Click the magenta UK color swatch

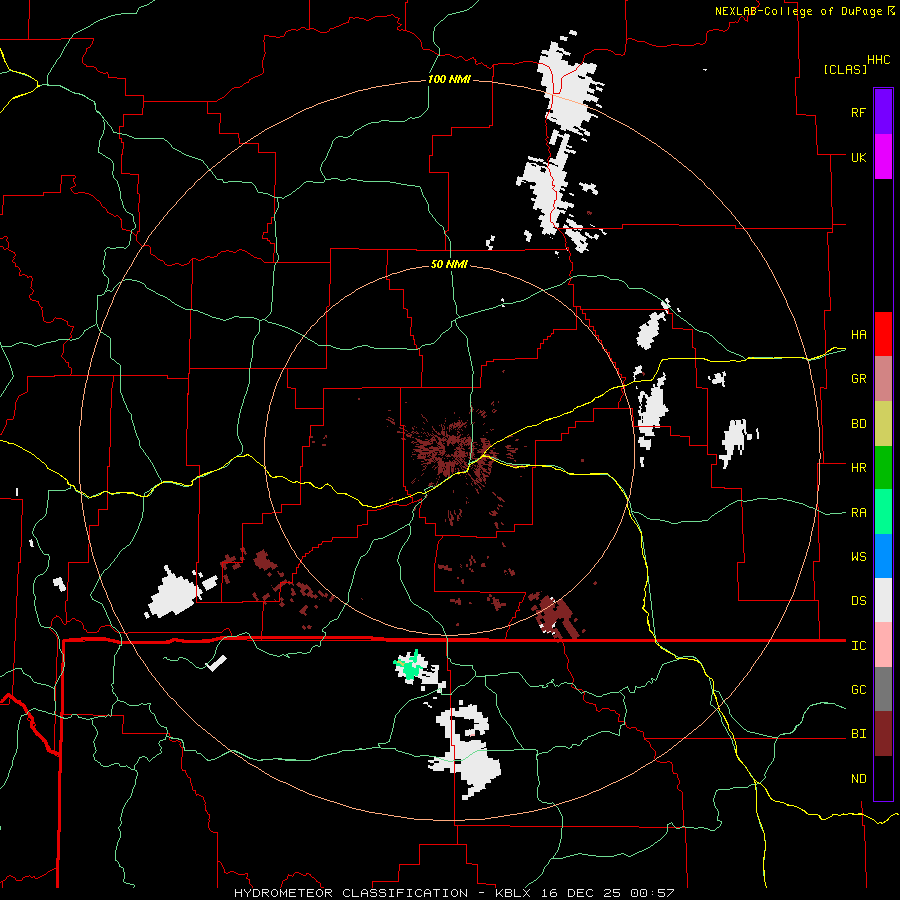(x=883, y=157)
